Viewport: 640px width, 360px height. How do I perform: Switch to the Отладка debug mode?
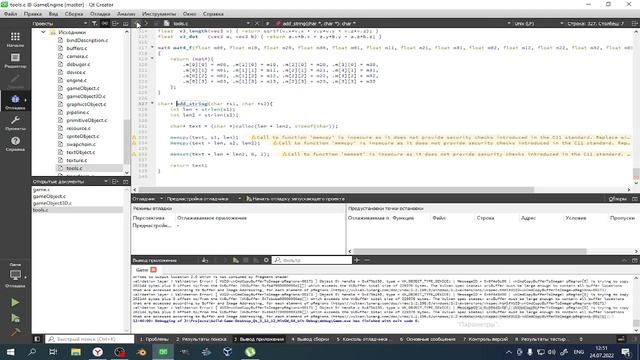[15, 102]
